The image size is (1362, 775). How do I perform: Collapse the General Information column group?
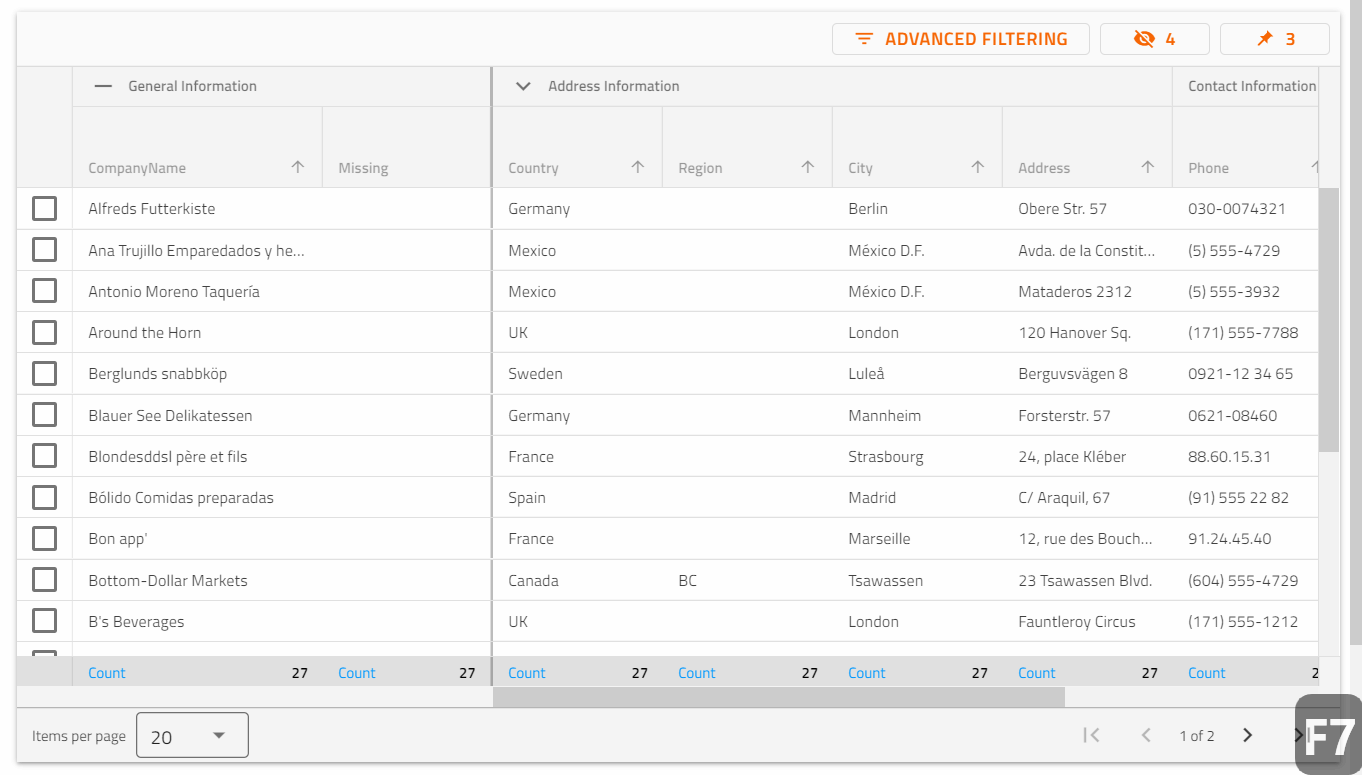click(x=103, y=86)
